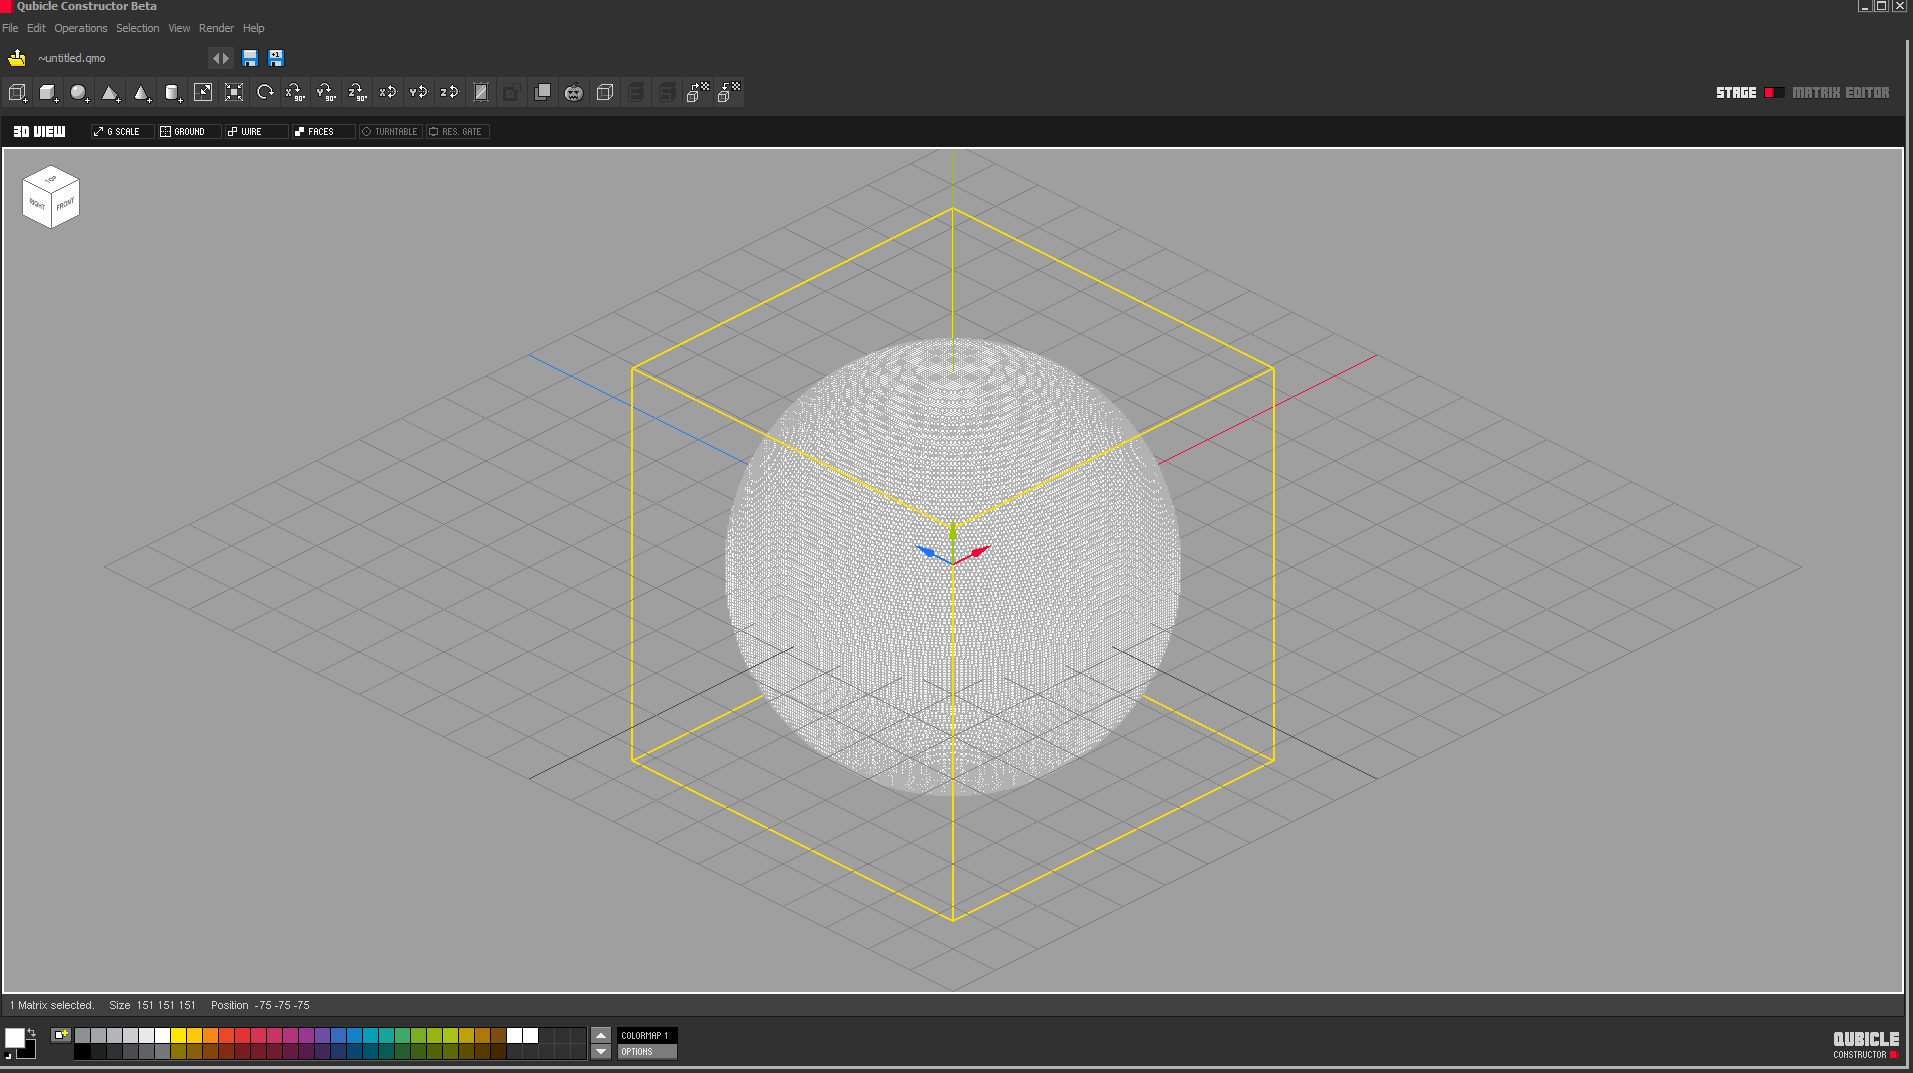Click the wireframe box icon after pumpkin

(605, 93)
